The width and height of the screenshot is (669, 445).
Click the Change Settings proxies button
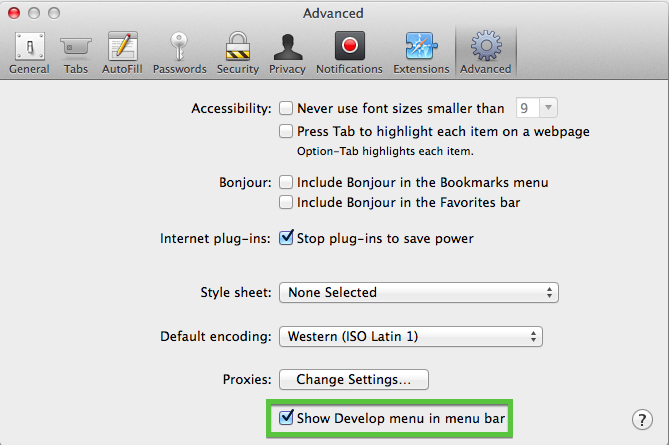(x=354, y=379)
